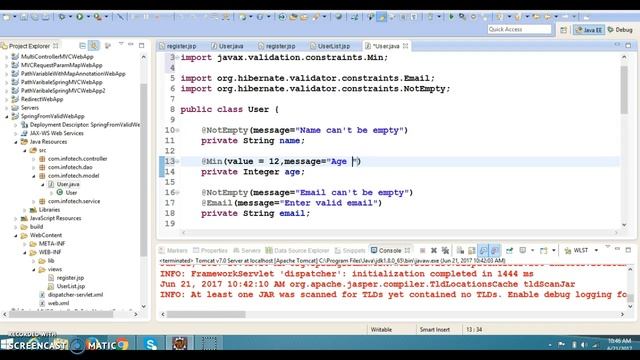Toggle Show Console When Standard Out Changes
This screenshot has width=640, height=360.
483,250
